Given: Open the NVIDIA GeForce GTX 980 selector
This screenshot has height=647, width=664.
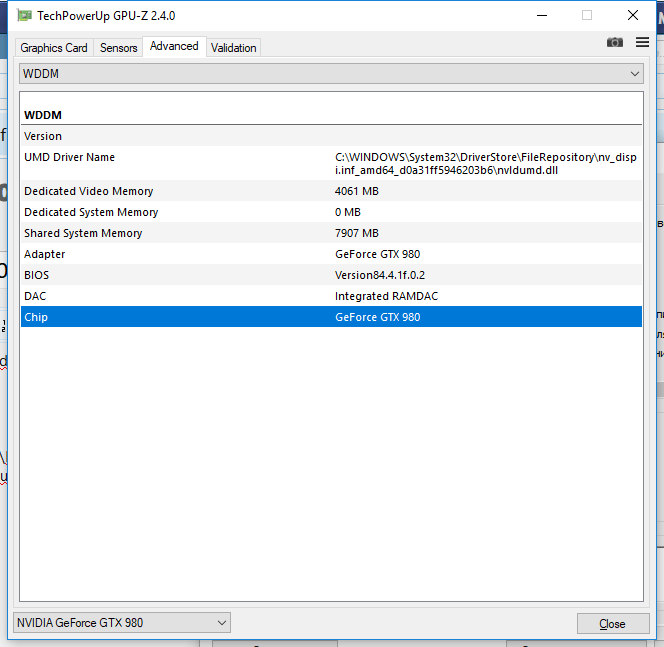Looking at the screenshot, I should pyautogui.click(x=121, y=623).
